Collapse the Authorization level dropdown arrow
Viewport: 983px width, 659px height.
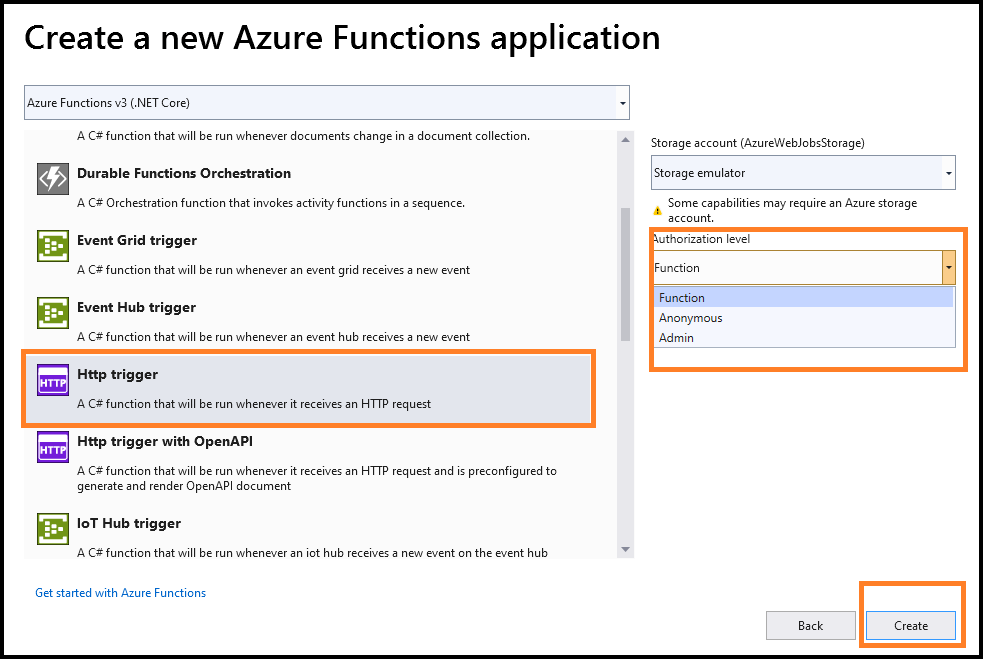(x=949, y=268)
